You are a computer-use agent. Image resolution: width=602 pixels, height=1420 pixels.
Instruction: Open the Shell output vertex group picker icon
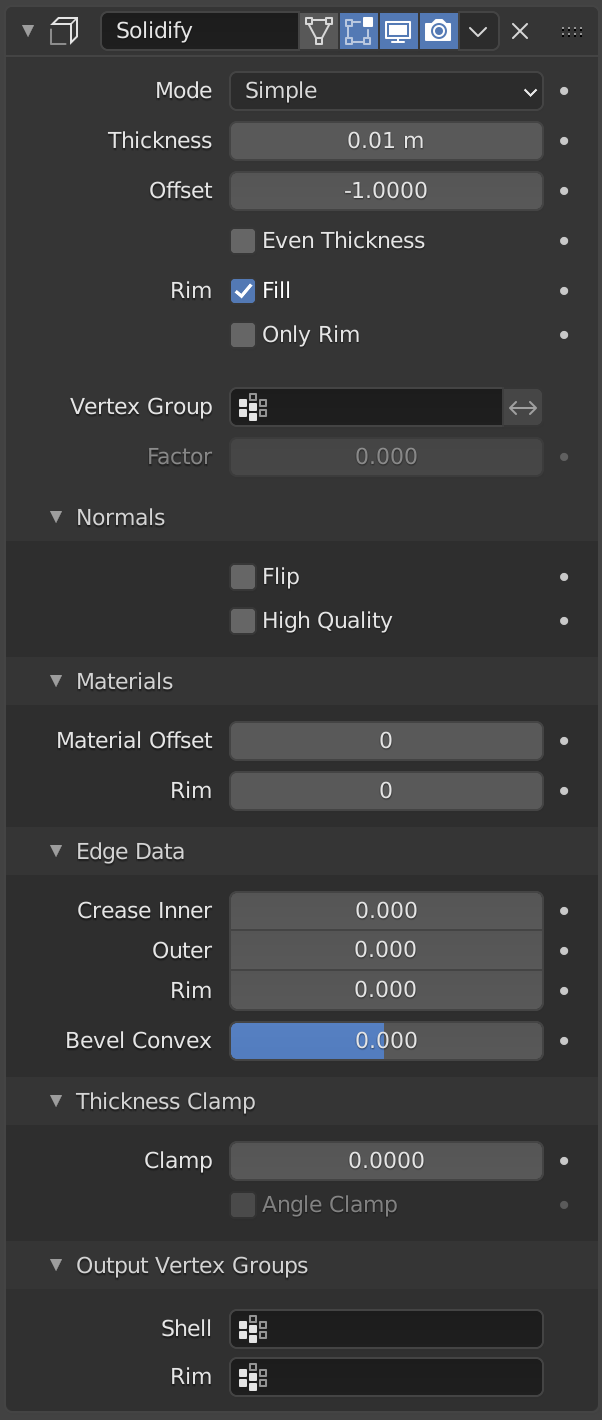[252, 1328]
